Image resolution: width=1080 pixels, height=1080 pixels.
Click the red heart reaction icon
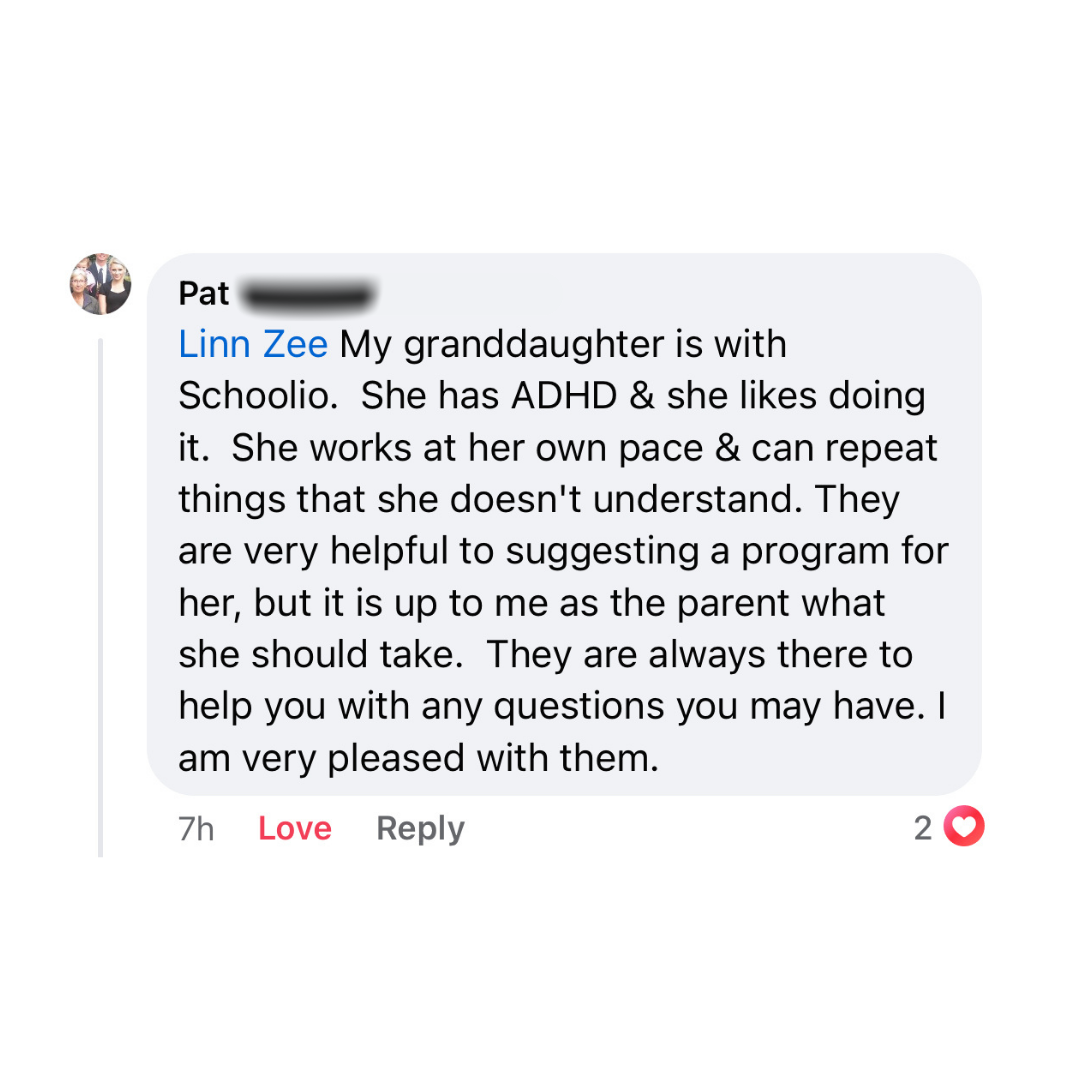click(965, 827)
